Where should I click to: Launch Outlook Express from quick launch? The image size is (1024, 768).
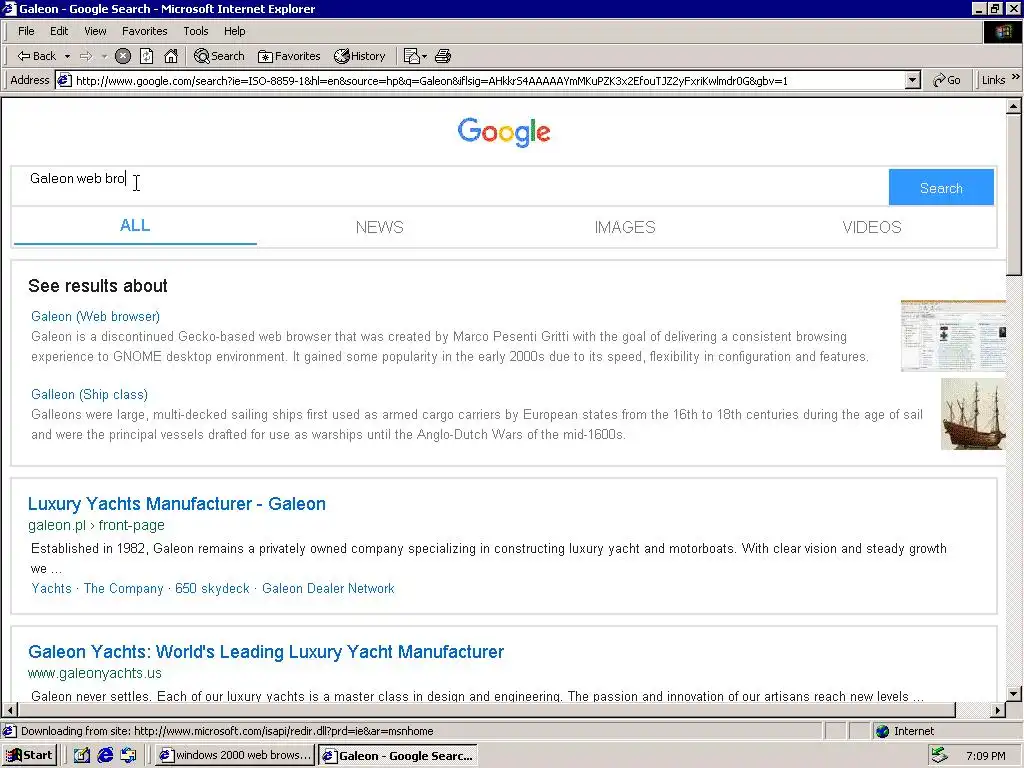coord(129,756)
